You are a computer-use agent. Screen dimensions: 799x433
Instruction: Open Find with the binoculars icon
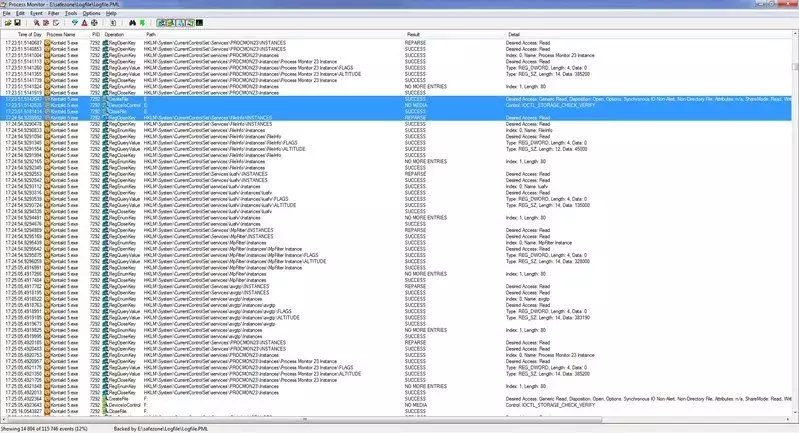[x=132, y=23]
